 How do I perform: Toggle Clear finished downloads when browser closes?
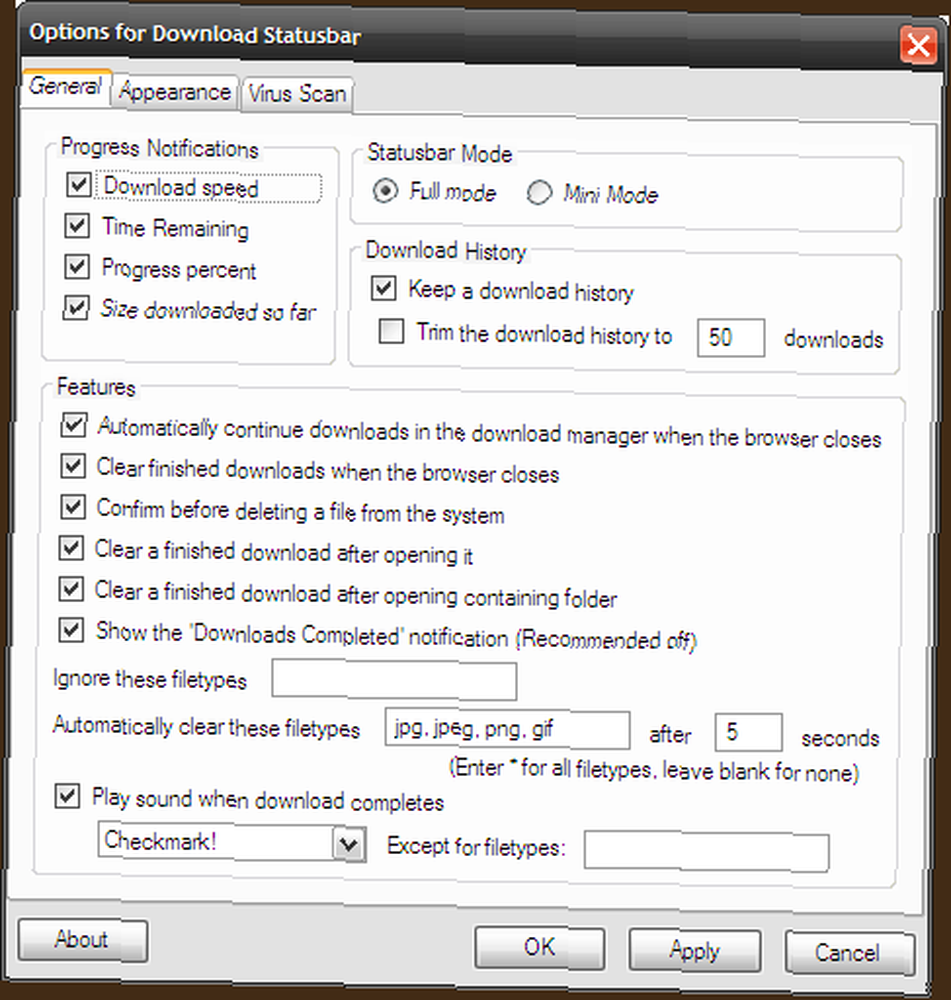(x=73, y=466)
